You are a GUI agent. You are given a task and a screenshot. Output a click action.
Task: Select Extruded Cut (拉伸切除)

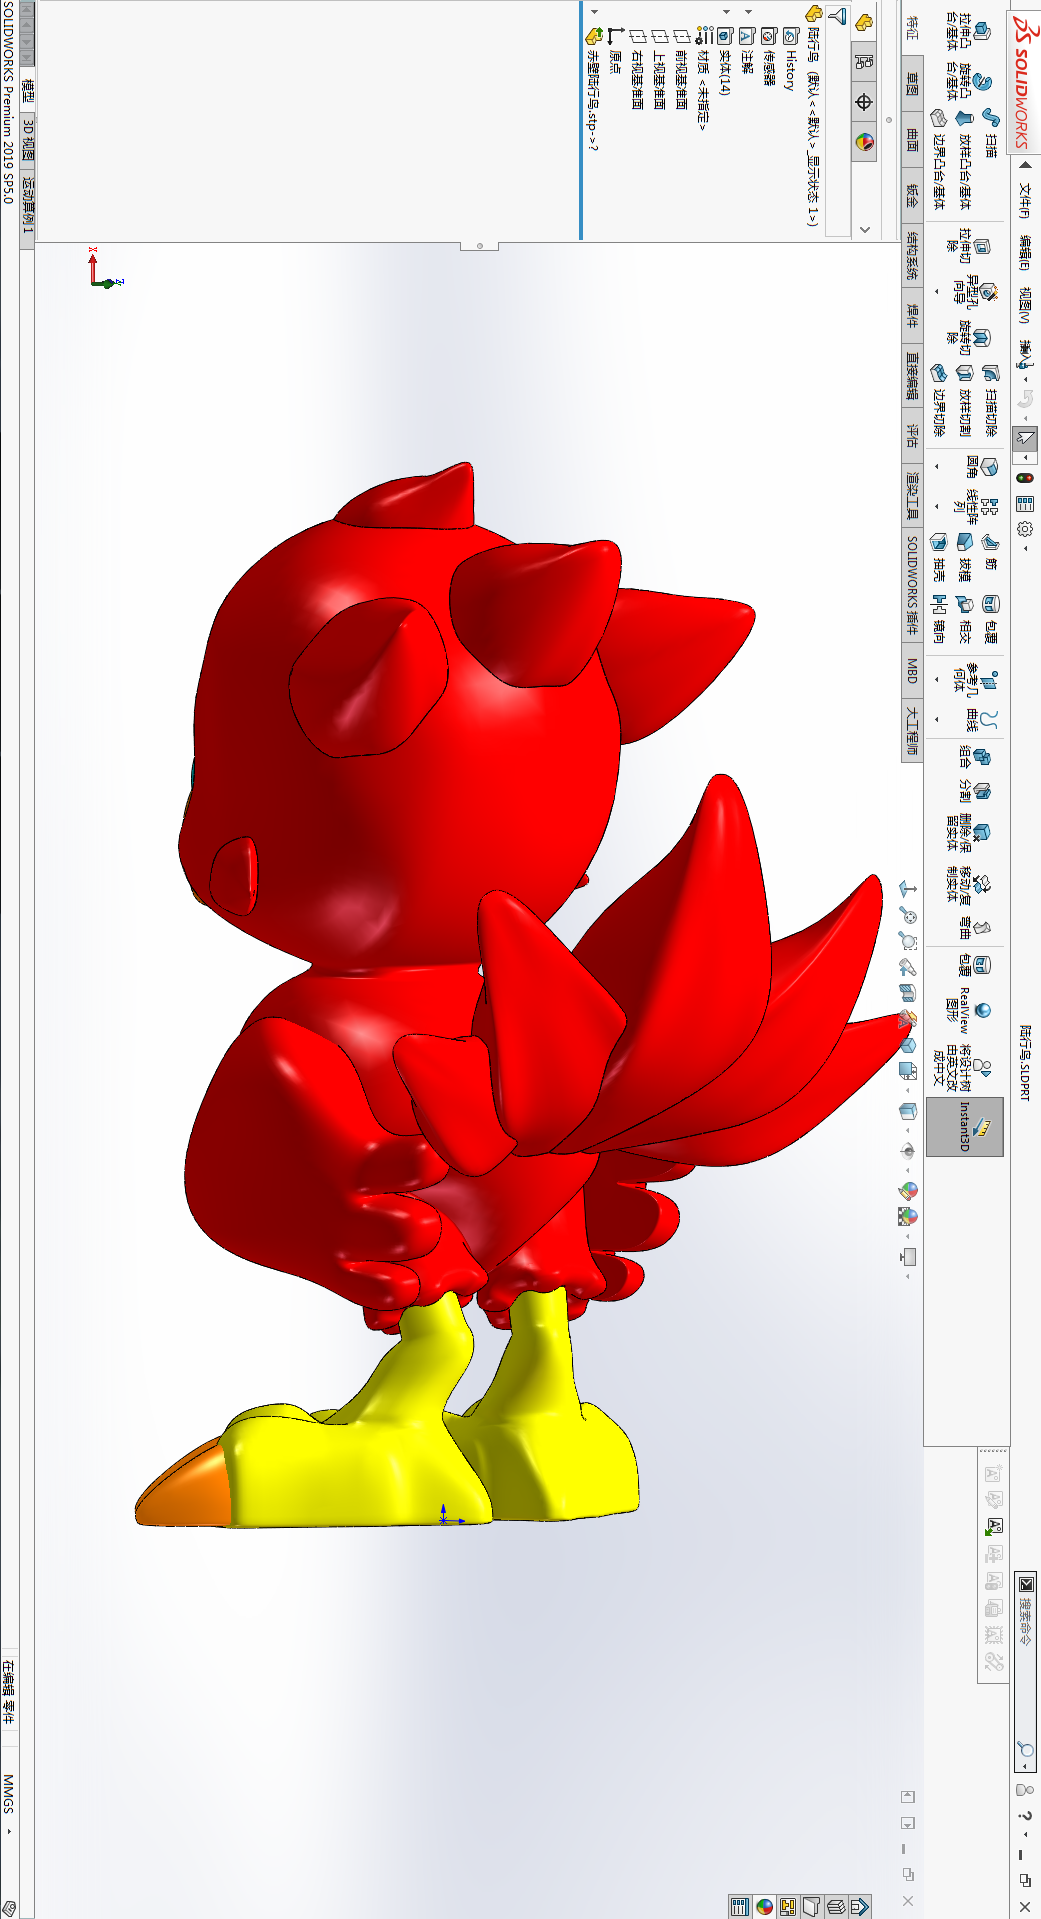coord(970,247)
